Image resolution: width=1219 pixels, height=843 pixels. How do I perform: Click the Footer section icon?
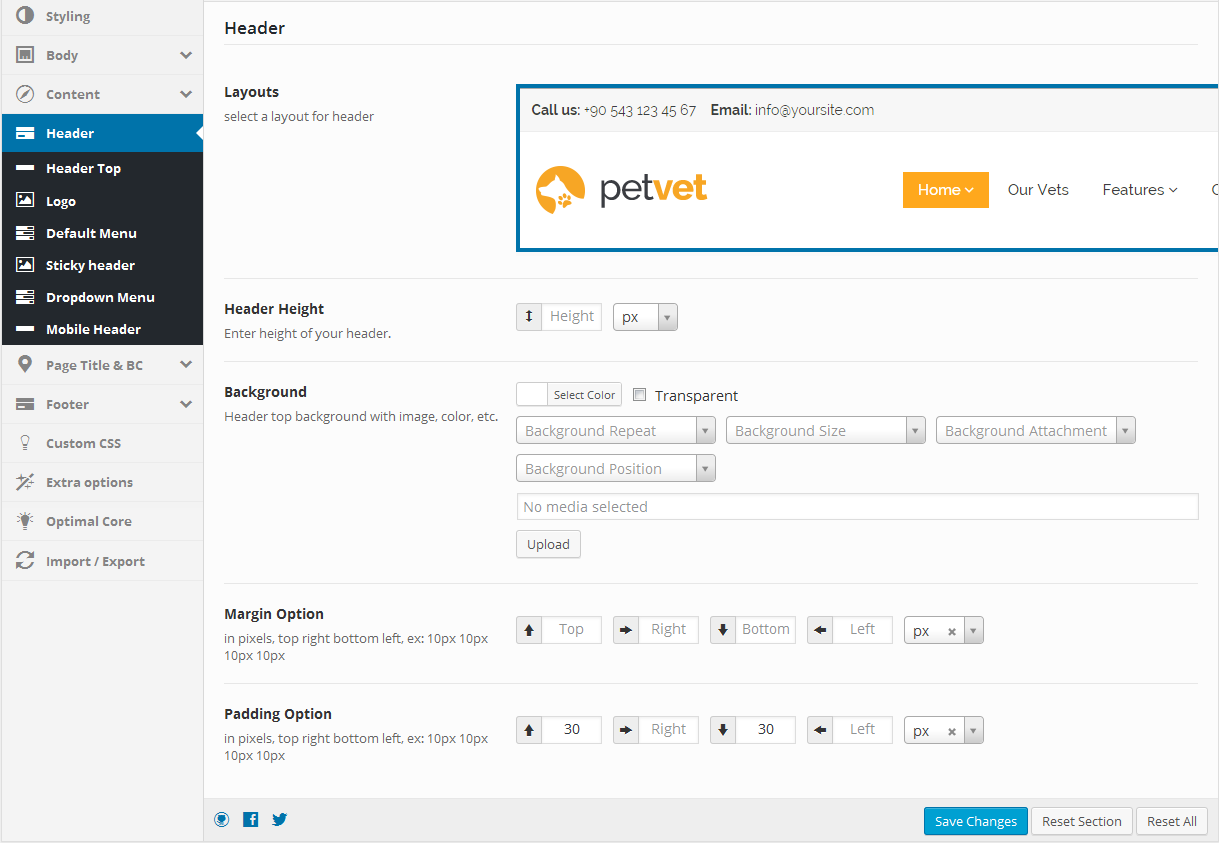pyautogui.click(x=25, y=404)
